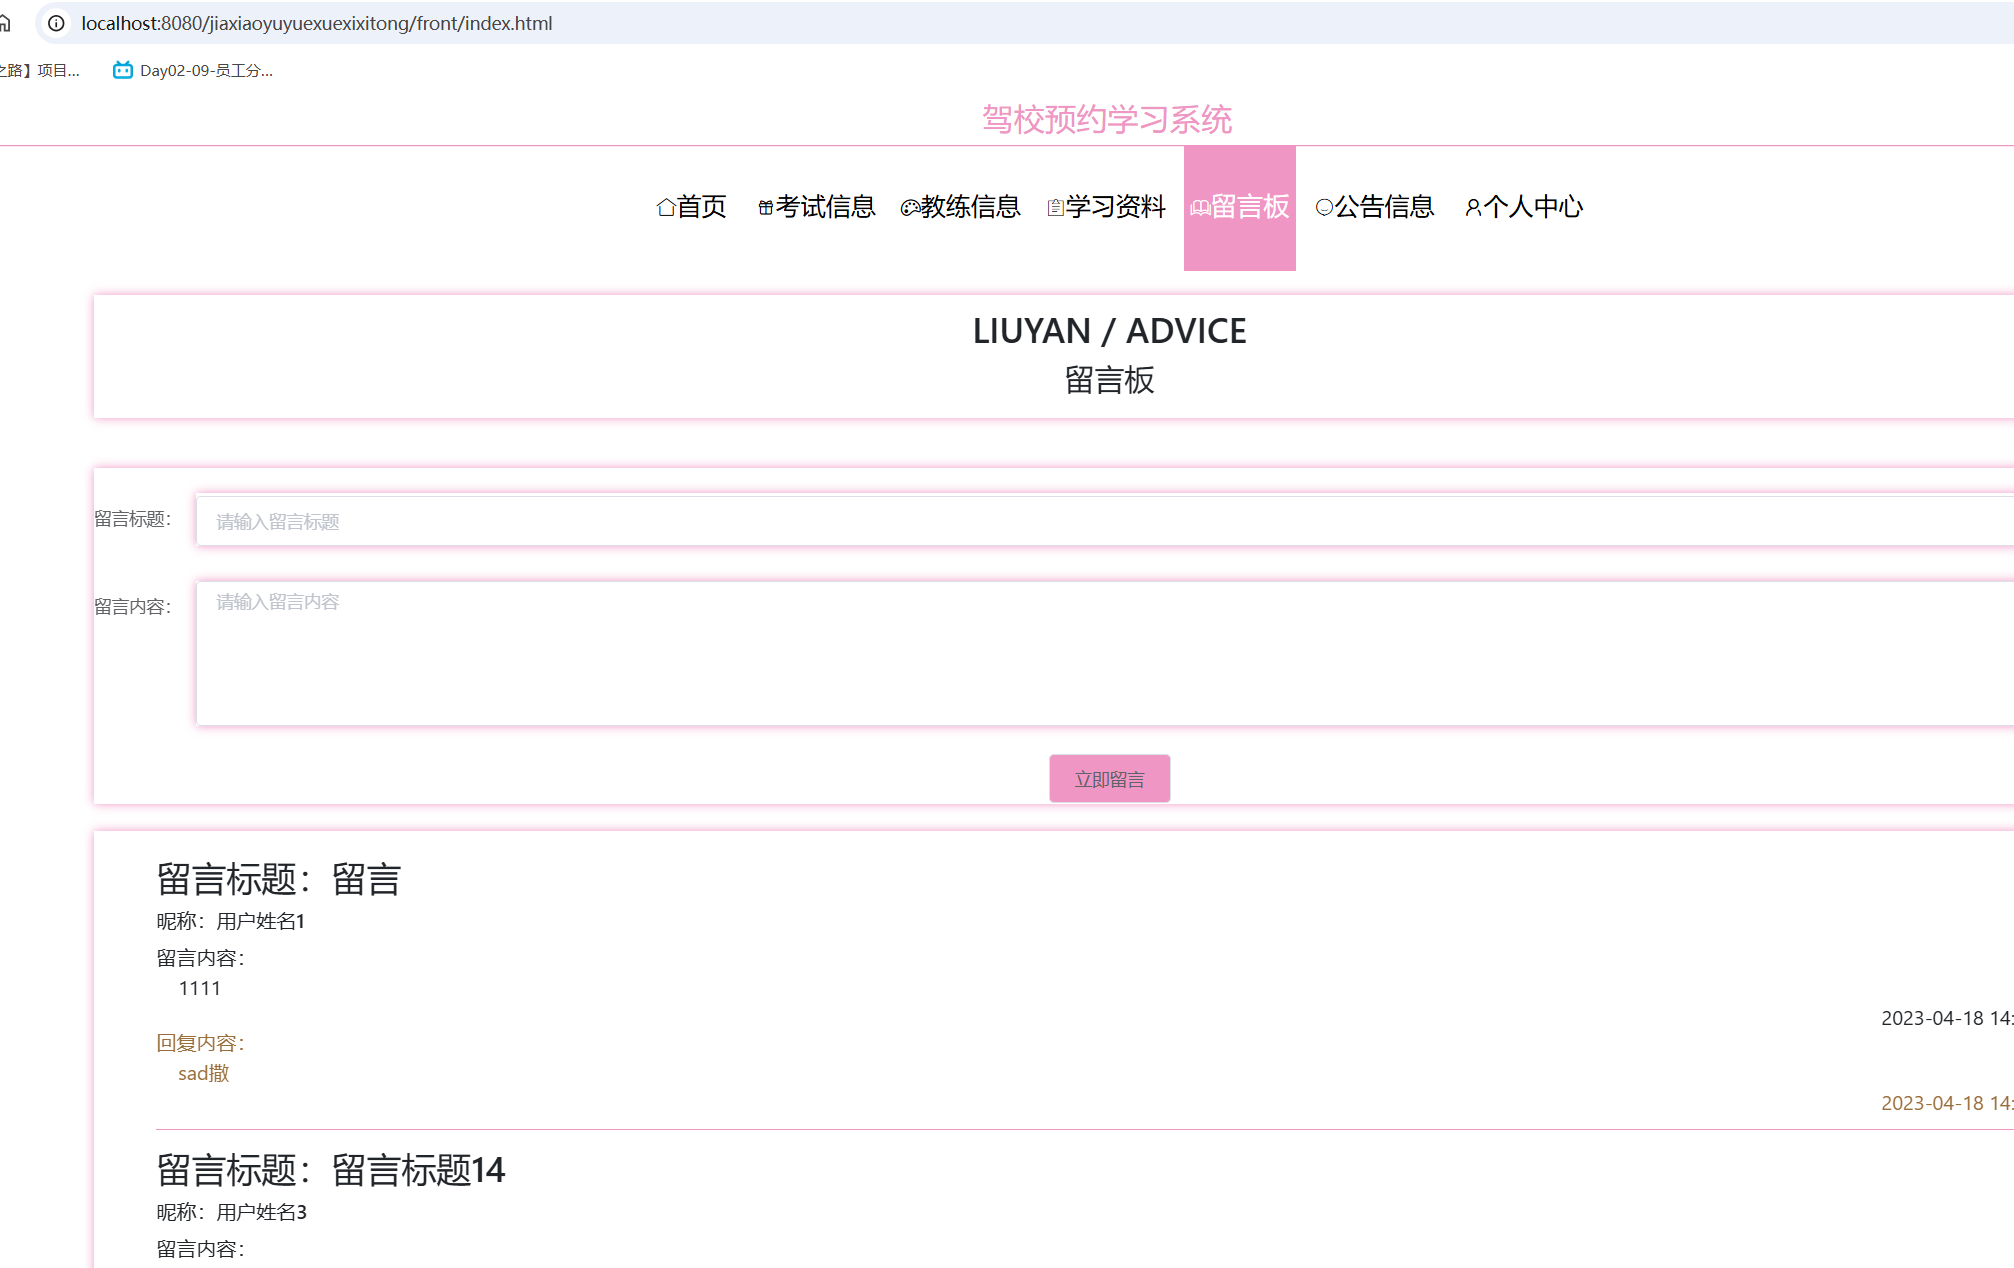The image size is (2014, 1268).
Task: Click the LIUYAN / ADVICE heading
Action: click(1109, 331)
